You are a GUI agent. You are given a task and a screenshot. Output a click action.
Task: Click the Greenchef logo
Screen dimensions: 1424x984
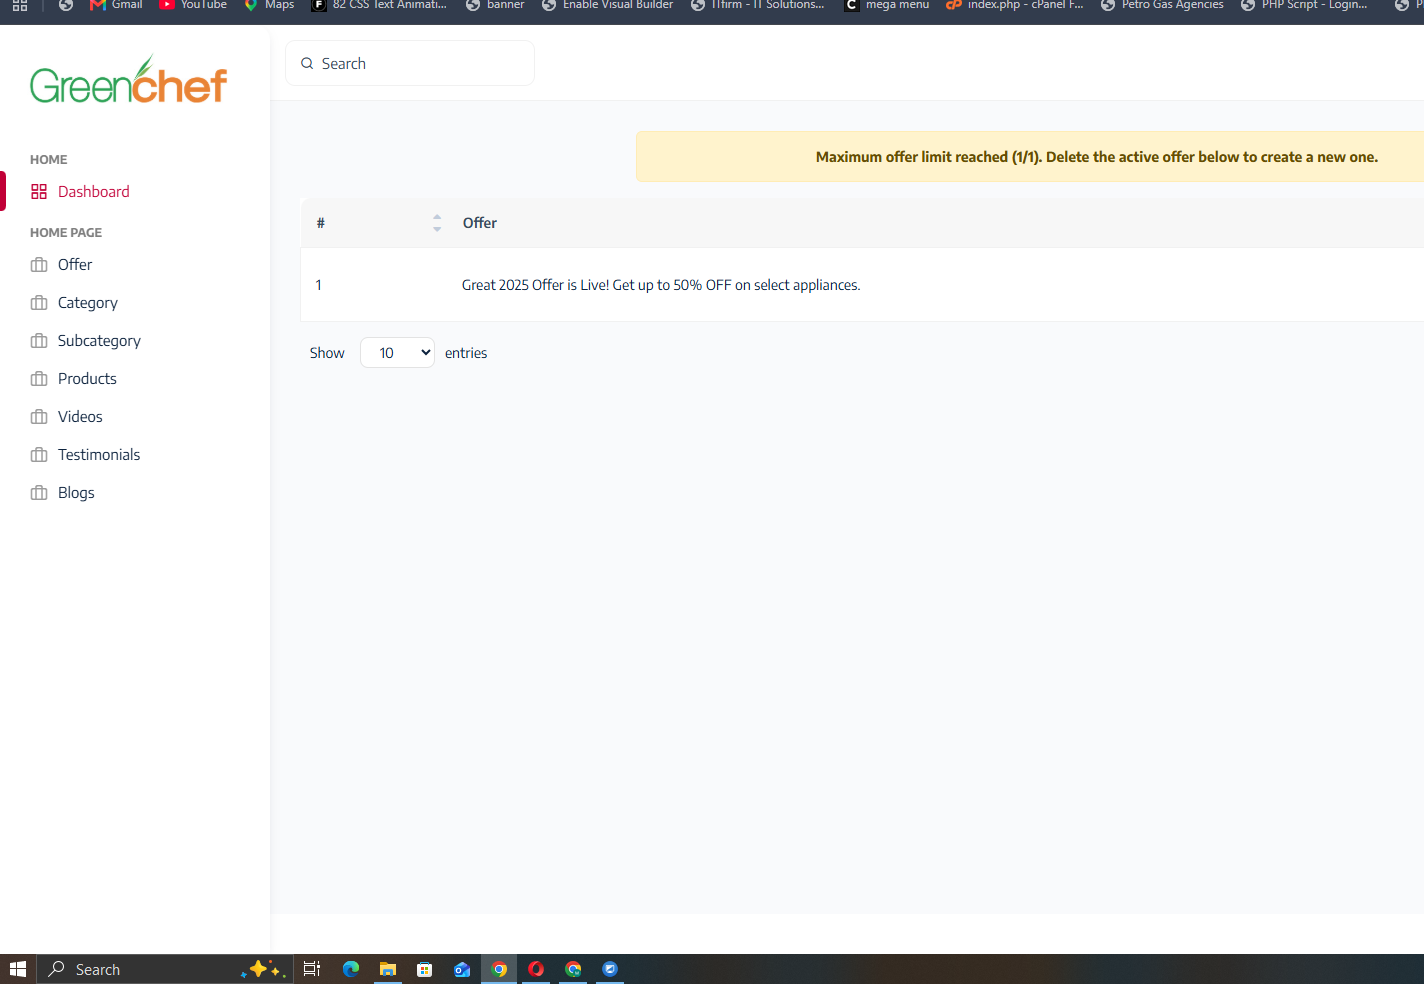pyautogui.click(x=129, y=80)
